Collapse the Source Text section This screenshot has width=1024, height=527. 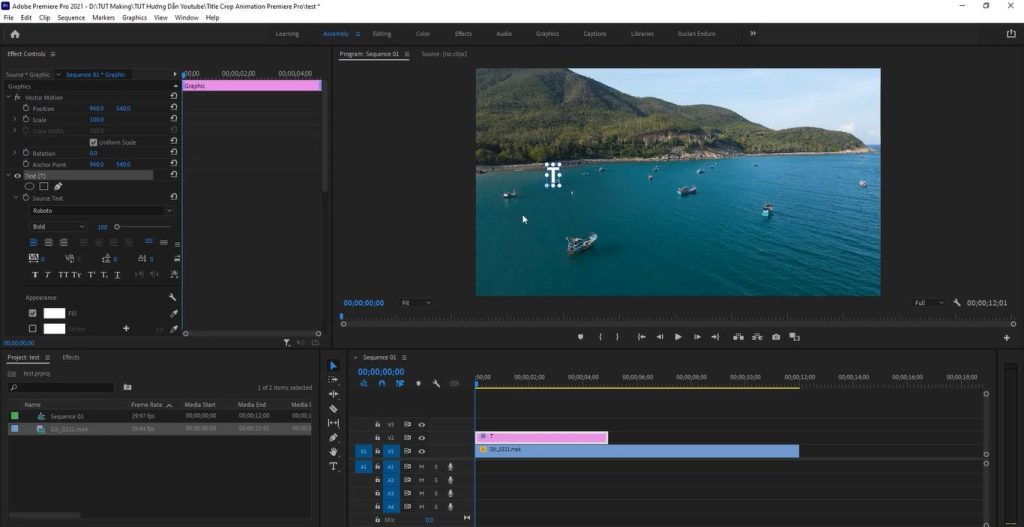16,198
